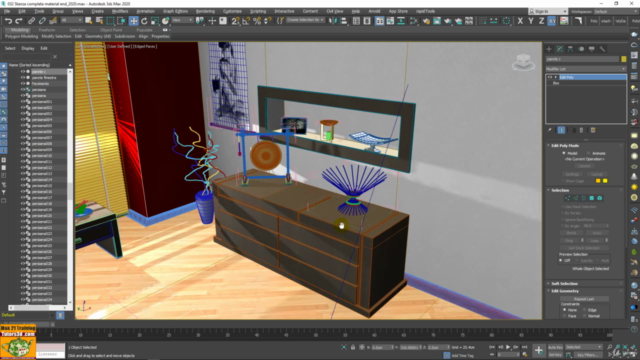Screen dimensions: 640x360
Task: Click Display menu in Scene Explorer
Action: coord(28,48)
